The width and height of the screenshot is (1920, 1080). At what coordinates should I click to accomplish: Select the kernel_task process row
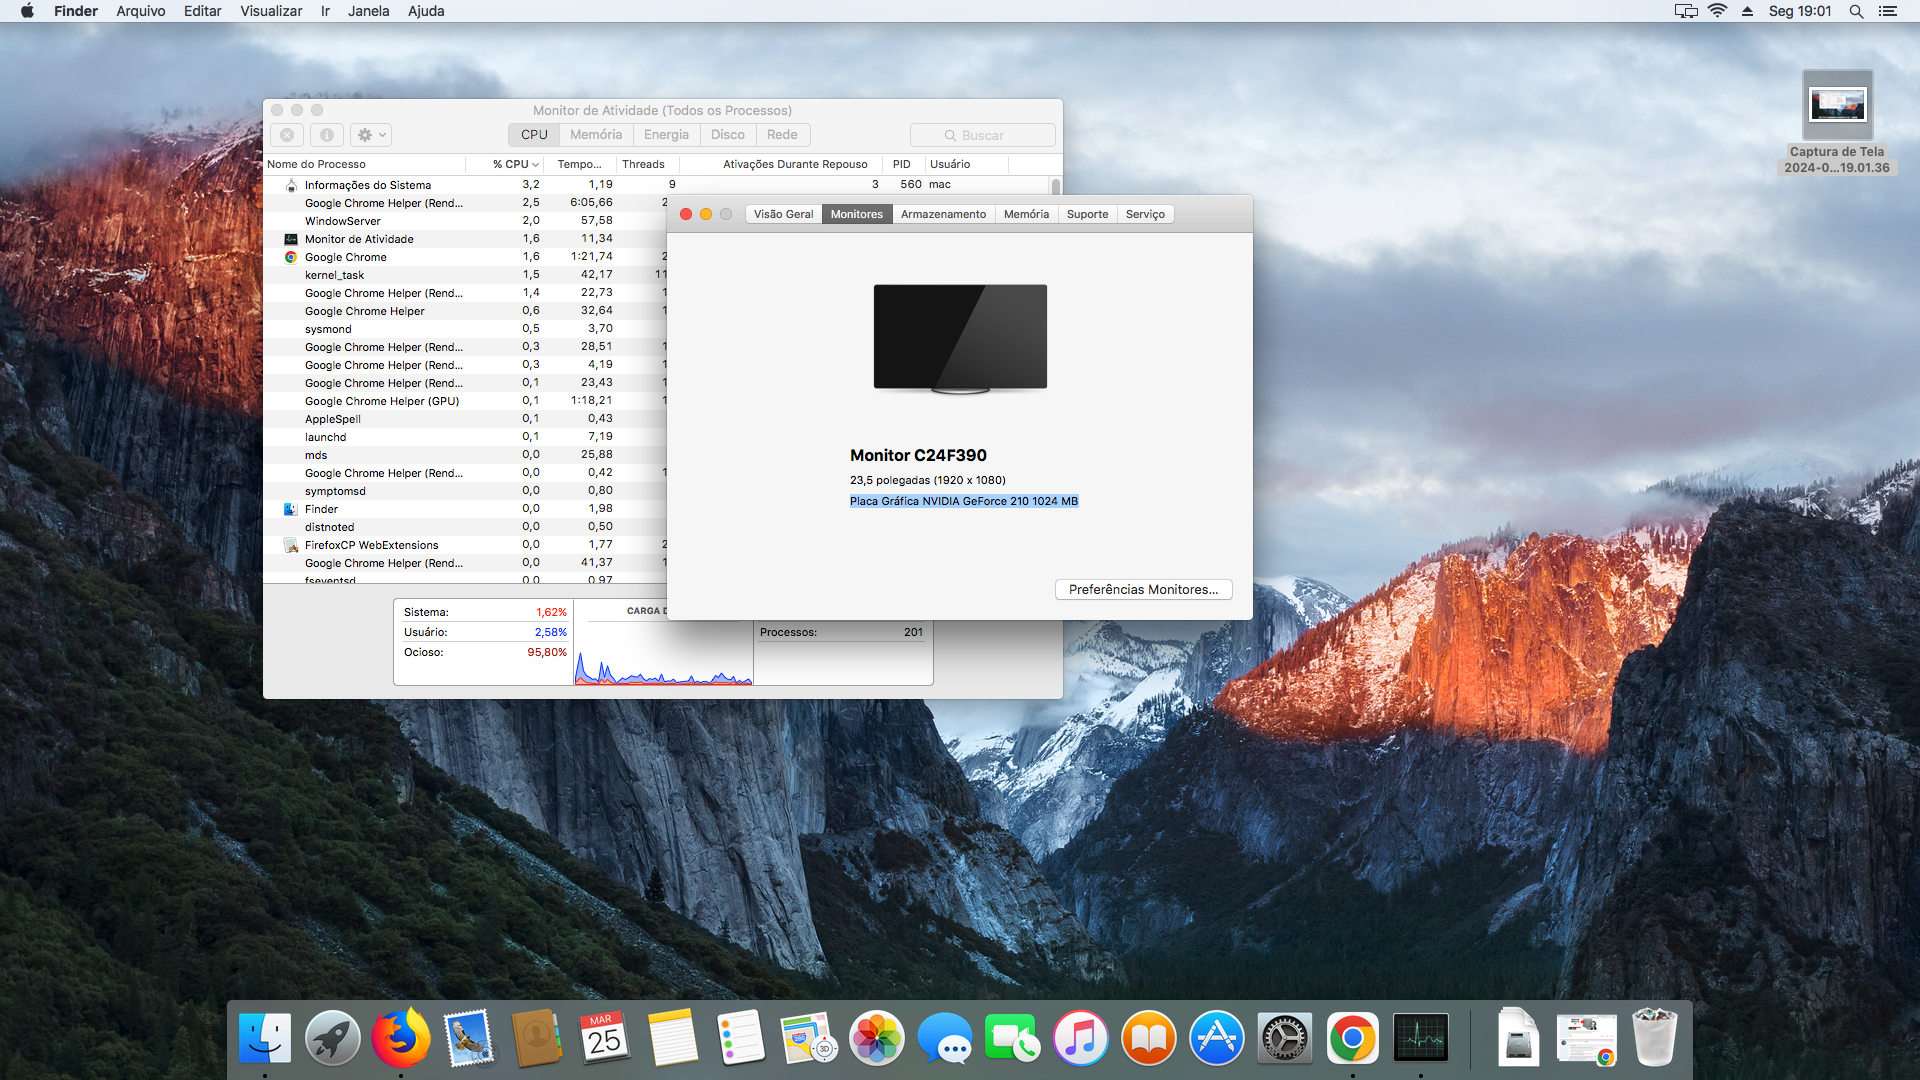click(335, 275)
